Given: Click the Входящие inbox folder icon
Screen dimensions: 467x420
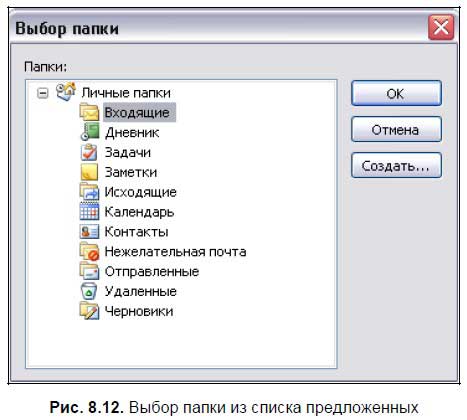Looking at the screenshot, I should pos(89,112).
